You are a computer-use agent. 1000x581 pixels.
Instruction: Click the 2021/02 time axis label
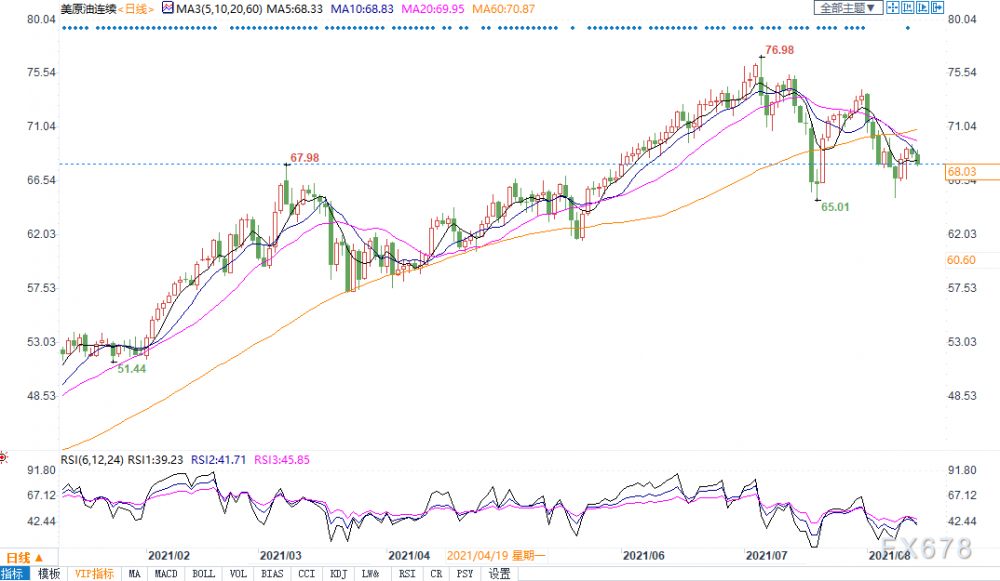coord(168,555)
